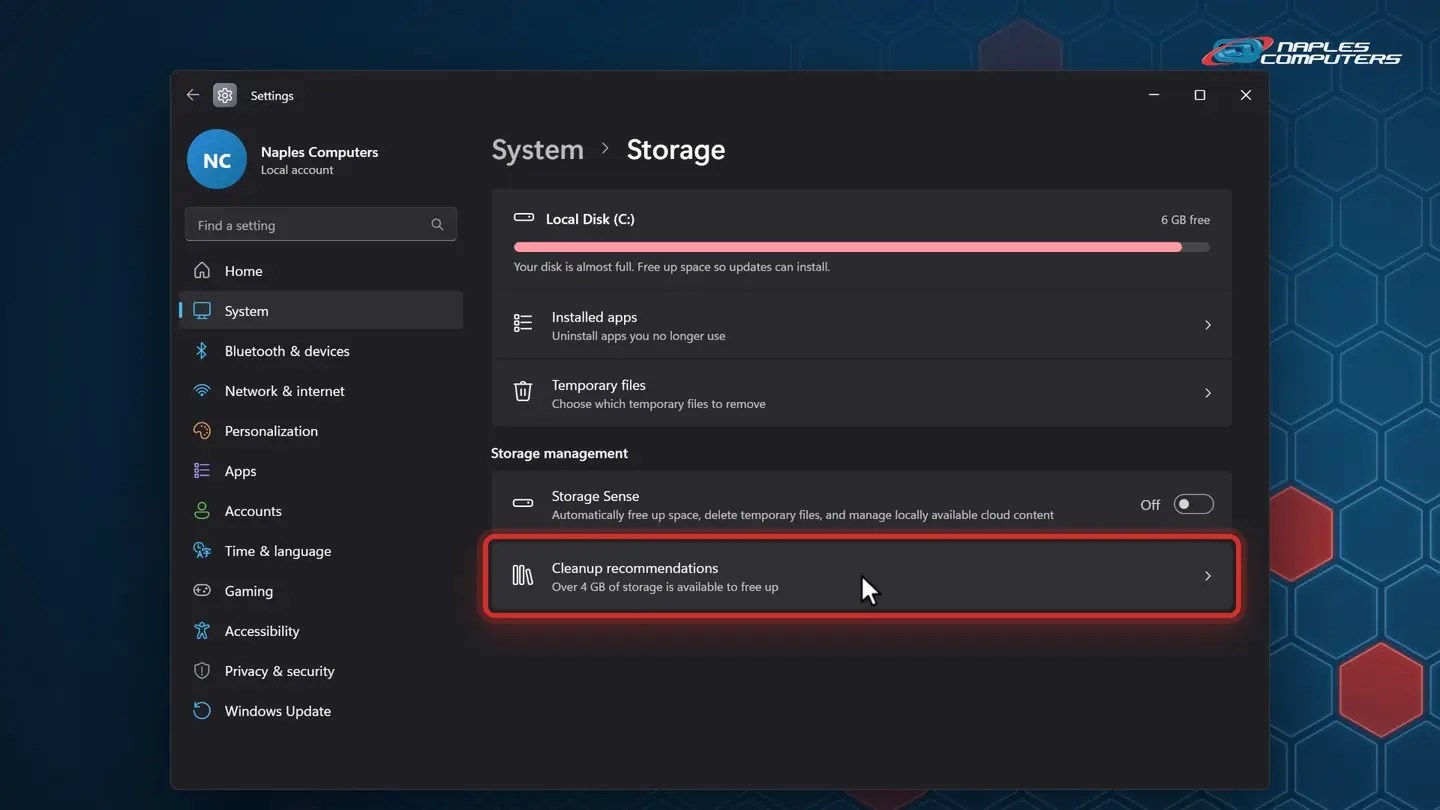Turn on the Storage Sense toggle
1440x810 pixels.
click(x=1193, y=504)
